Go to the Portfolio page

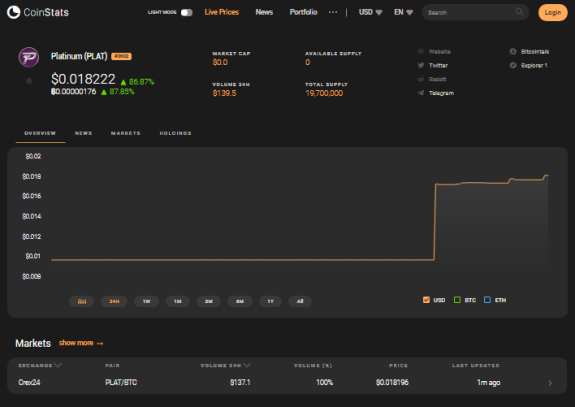pos(303,12)
